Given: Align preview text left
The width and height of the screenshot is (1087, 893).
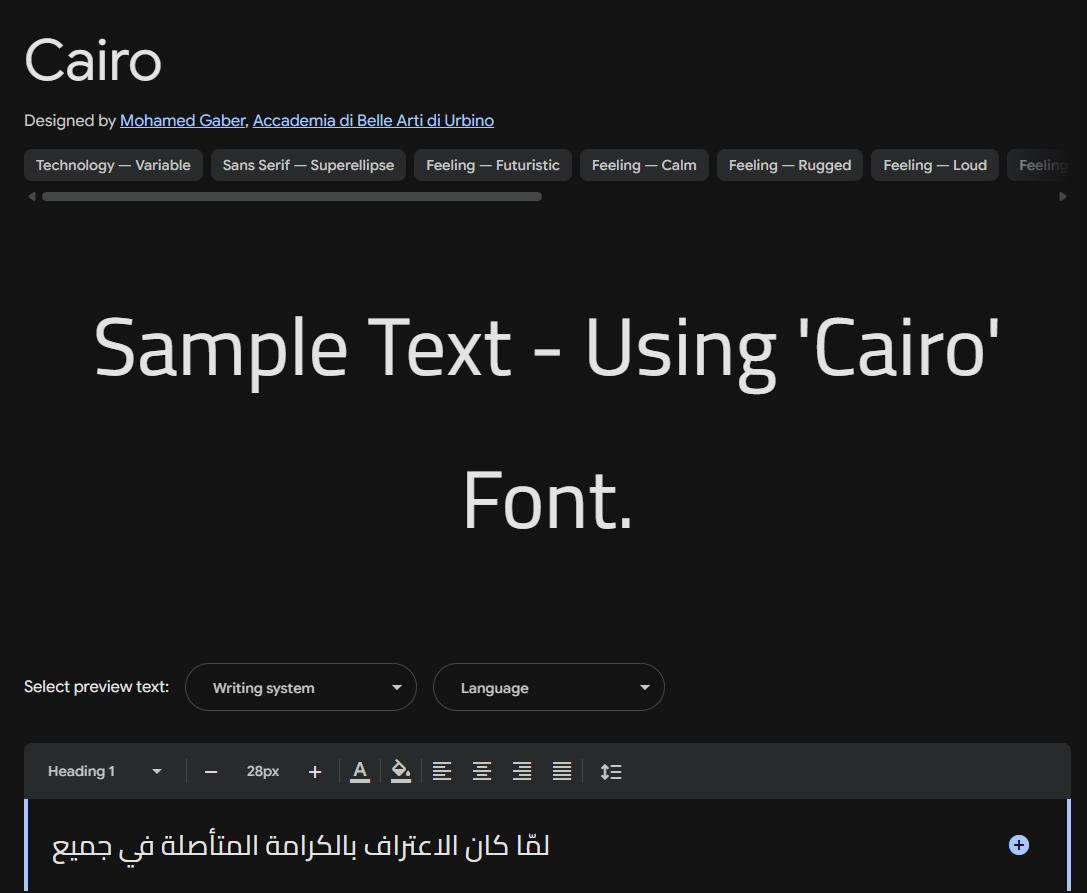Looking at the screenshot, I should pyautogui.click(x=442, y=771).
